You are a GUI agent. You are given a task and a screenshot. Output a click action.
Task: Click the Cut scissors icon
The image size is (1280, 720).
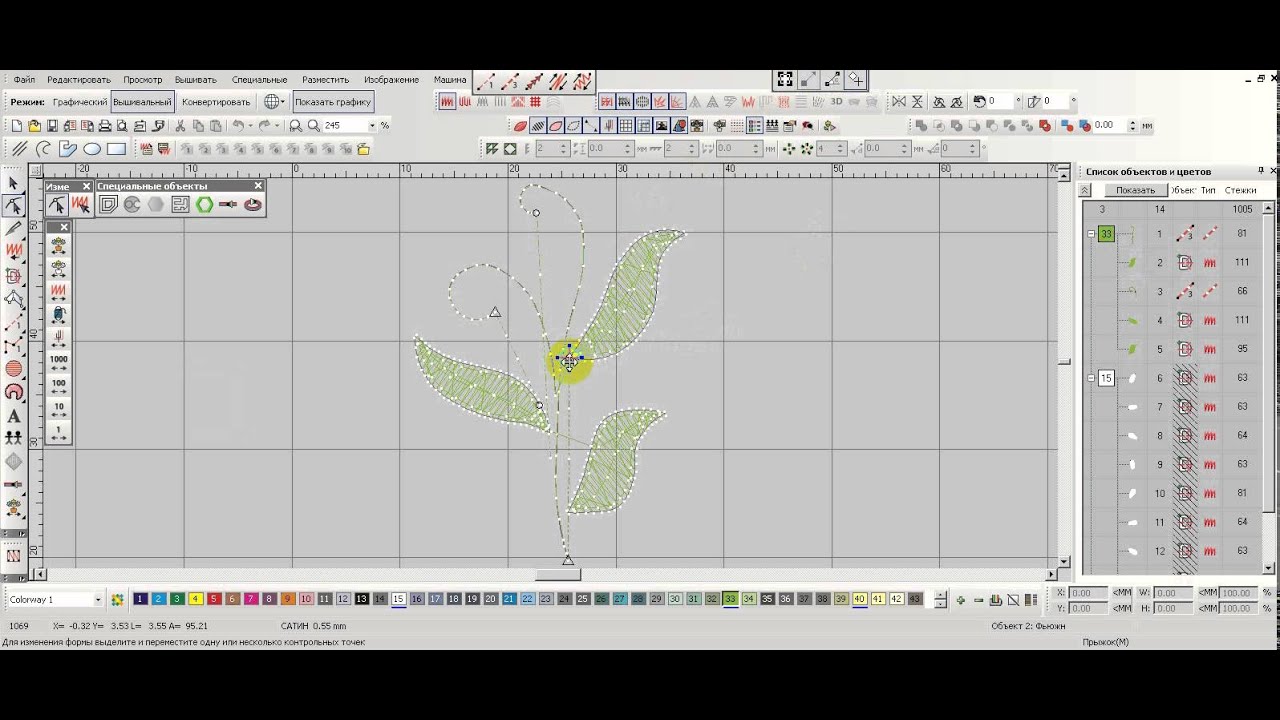coord(180,126)
